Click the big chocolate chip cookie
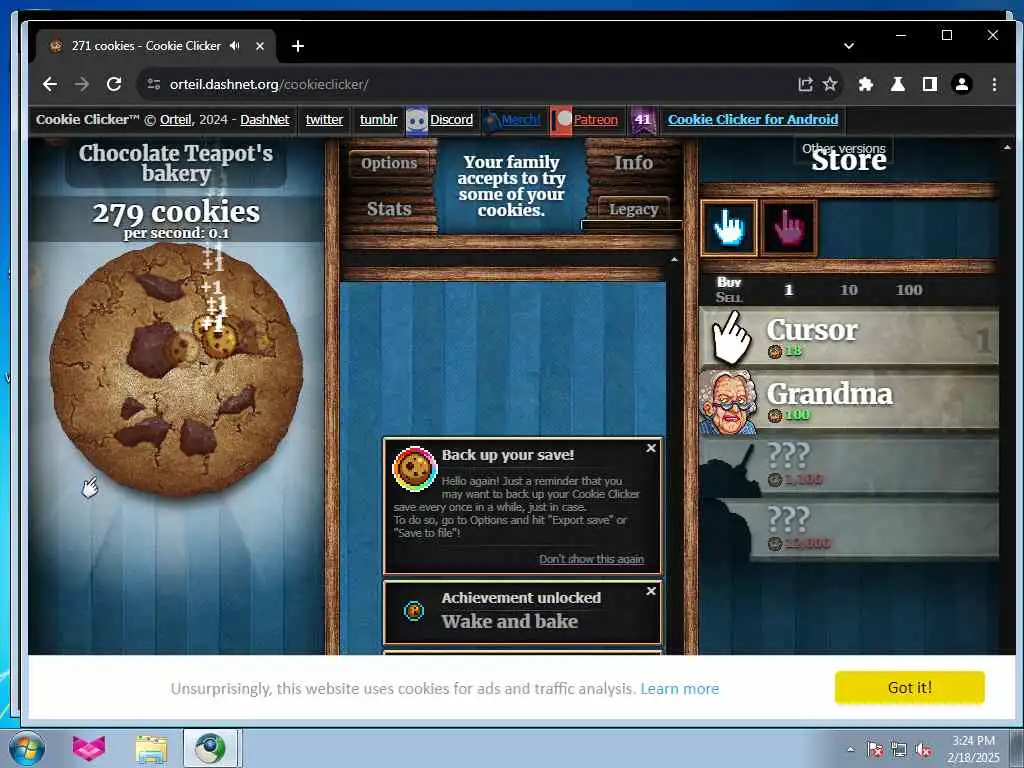 (x=176, y=369)
